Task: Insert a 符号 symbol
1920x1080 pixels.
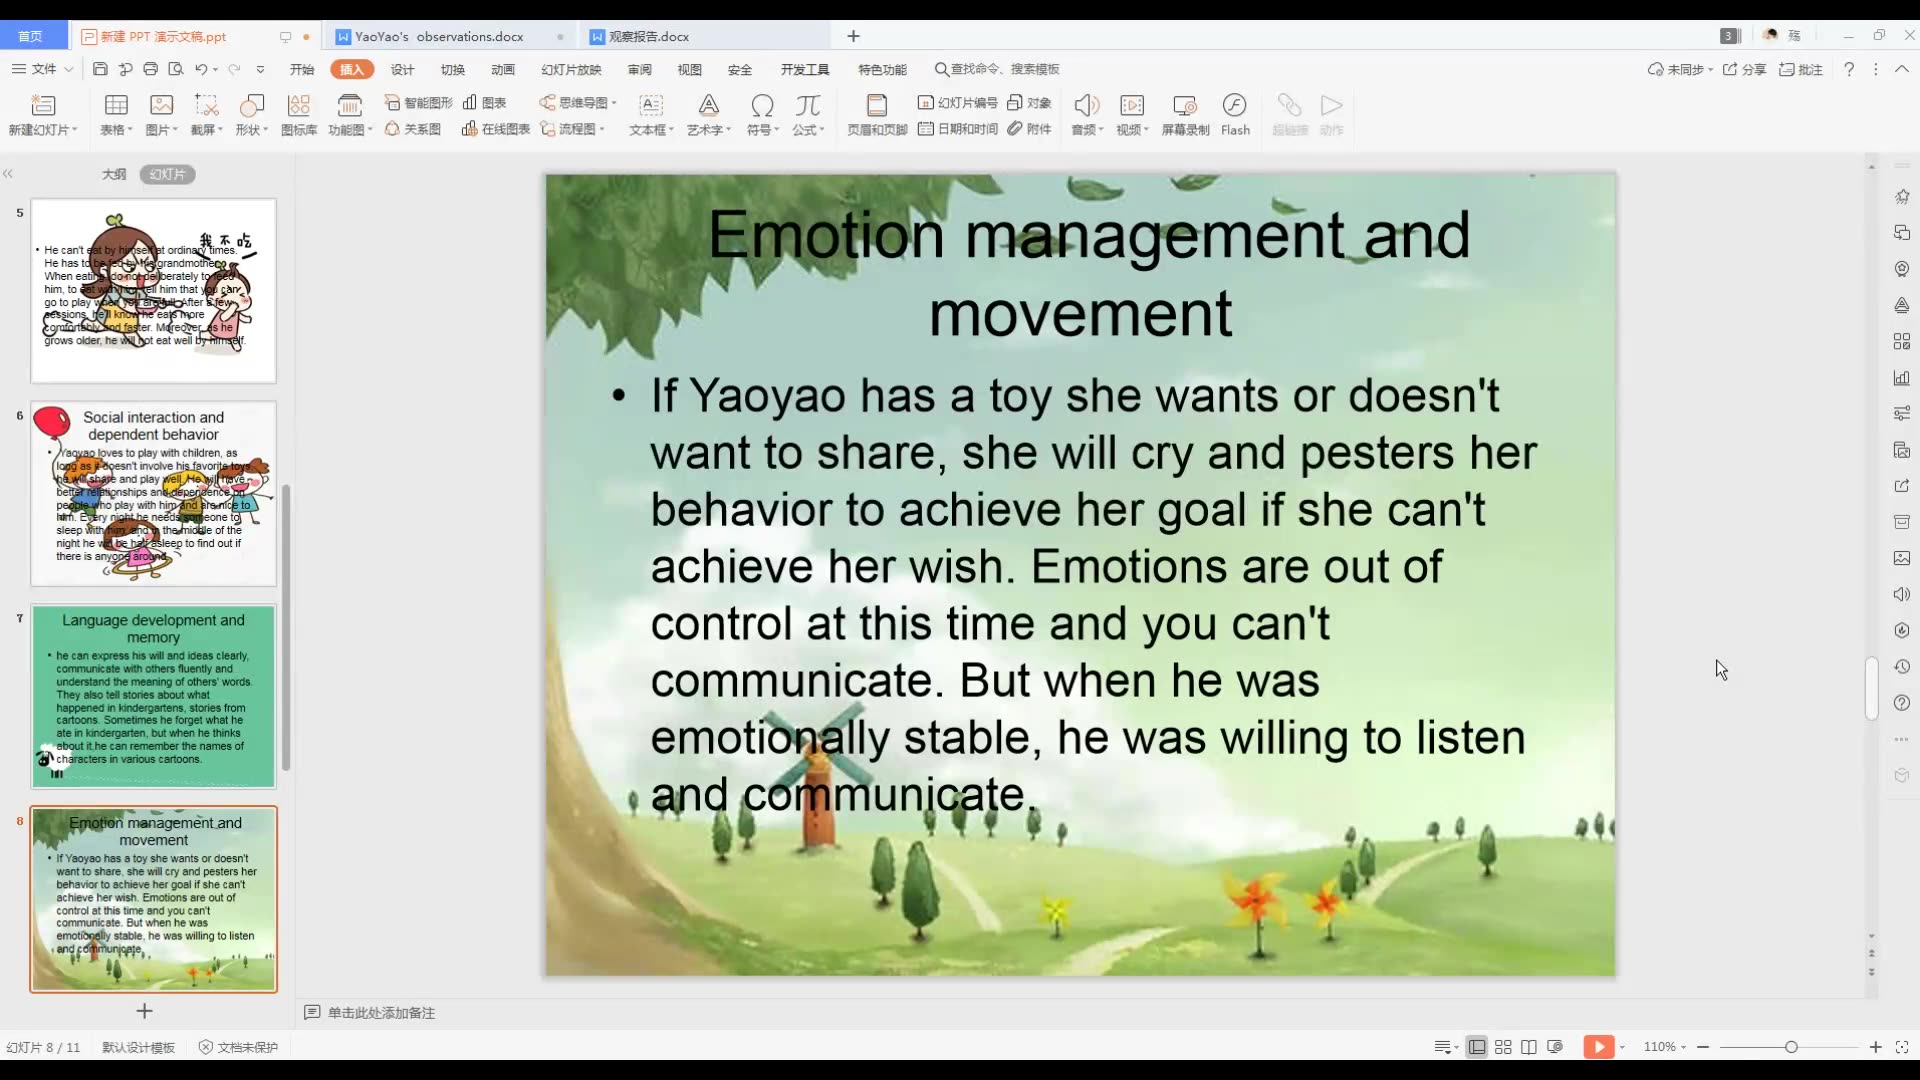Action: coord(763,114)
